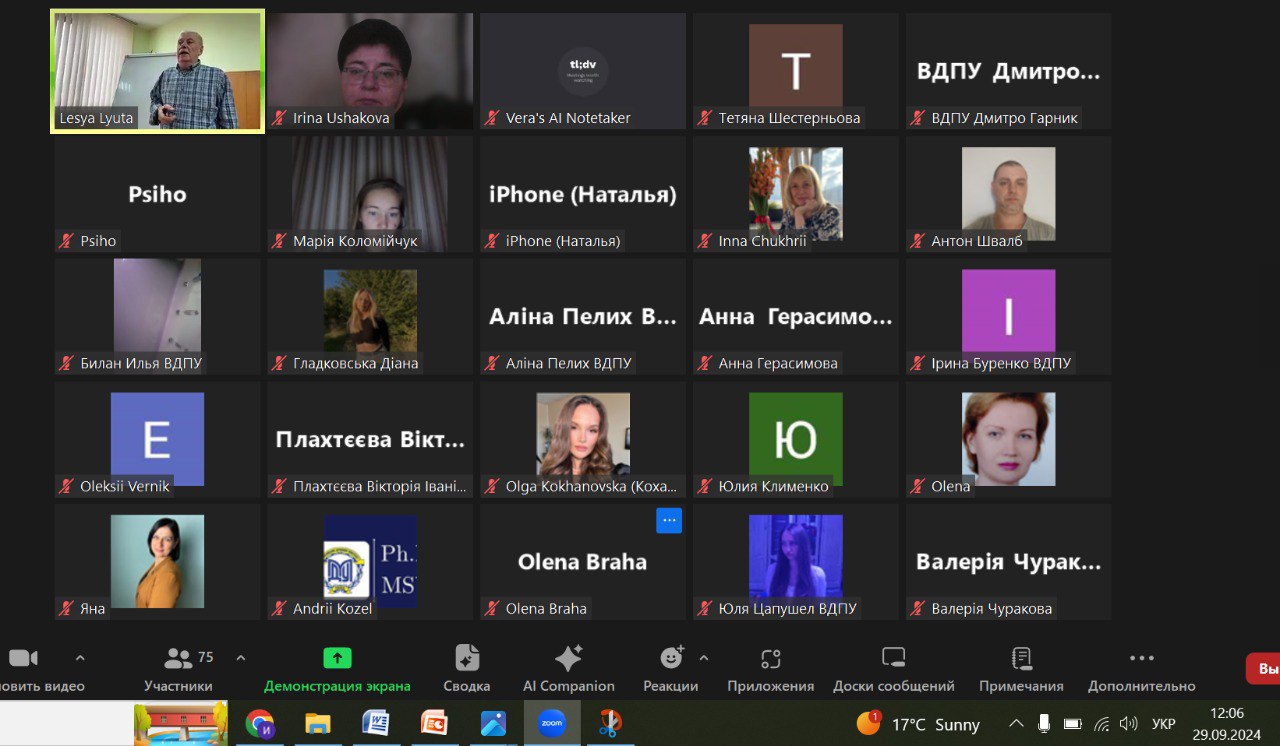Select Аліна Пелих ВДПУ tile

(x=583, y=317)
